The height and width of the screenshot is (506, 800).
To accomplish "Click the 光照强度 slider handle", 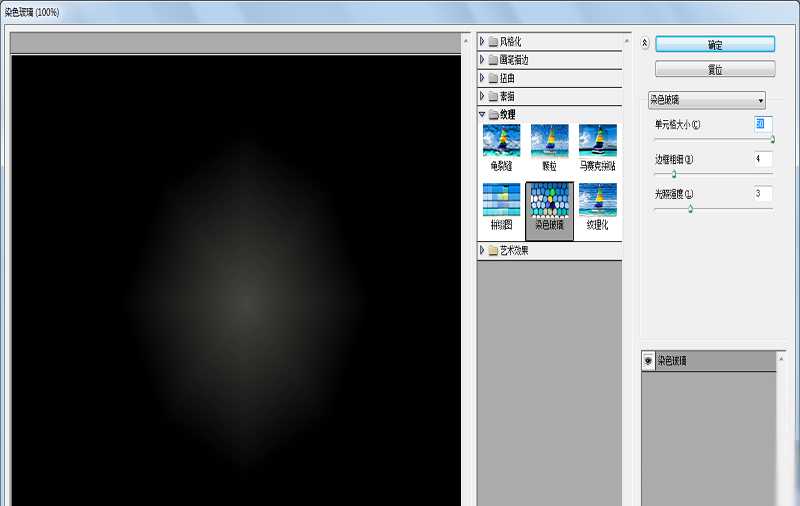I will click(x=690, y=209).
